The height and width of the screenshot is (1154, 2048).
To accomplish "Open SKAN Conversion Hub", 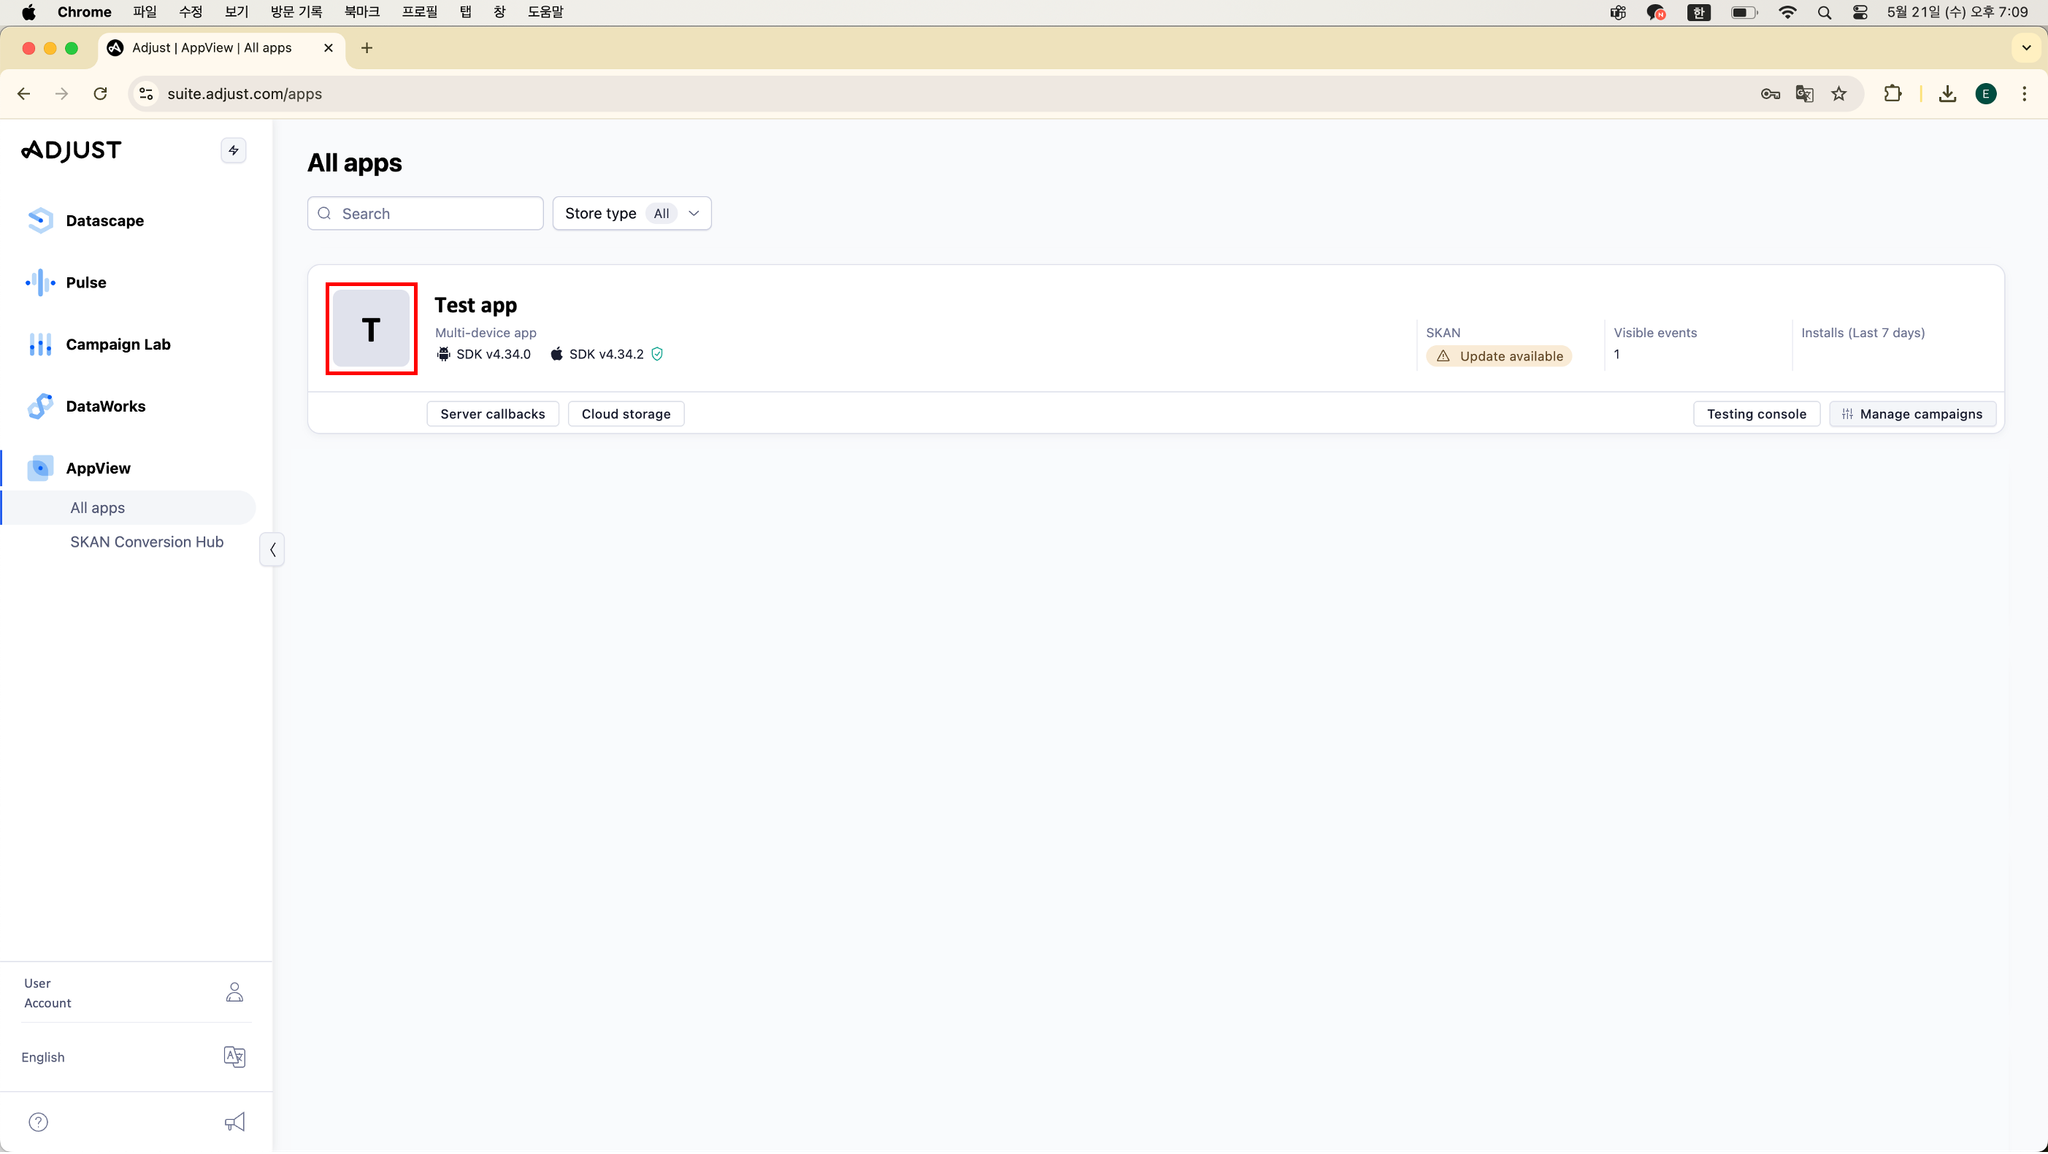I will tap(147, 542).
